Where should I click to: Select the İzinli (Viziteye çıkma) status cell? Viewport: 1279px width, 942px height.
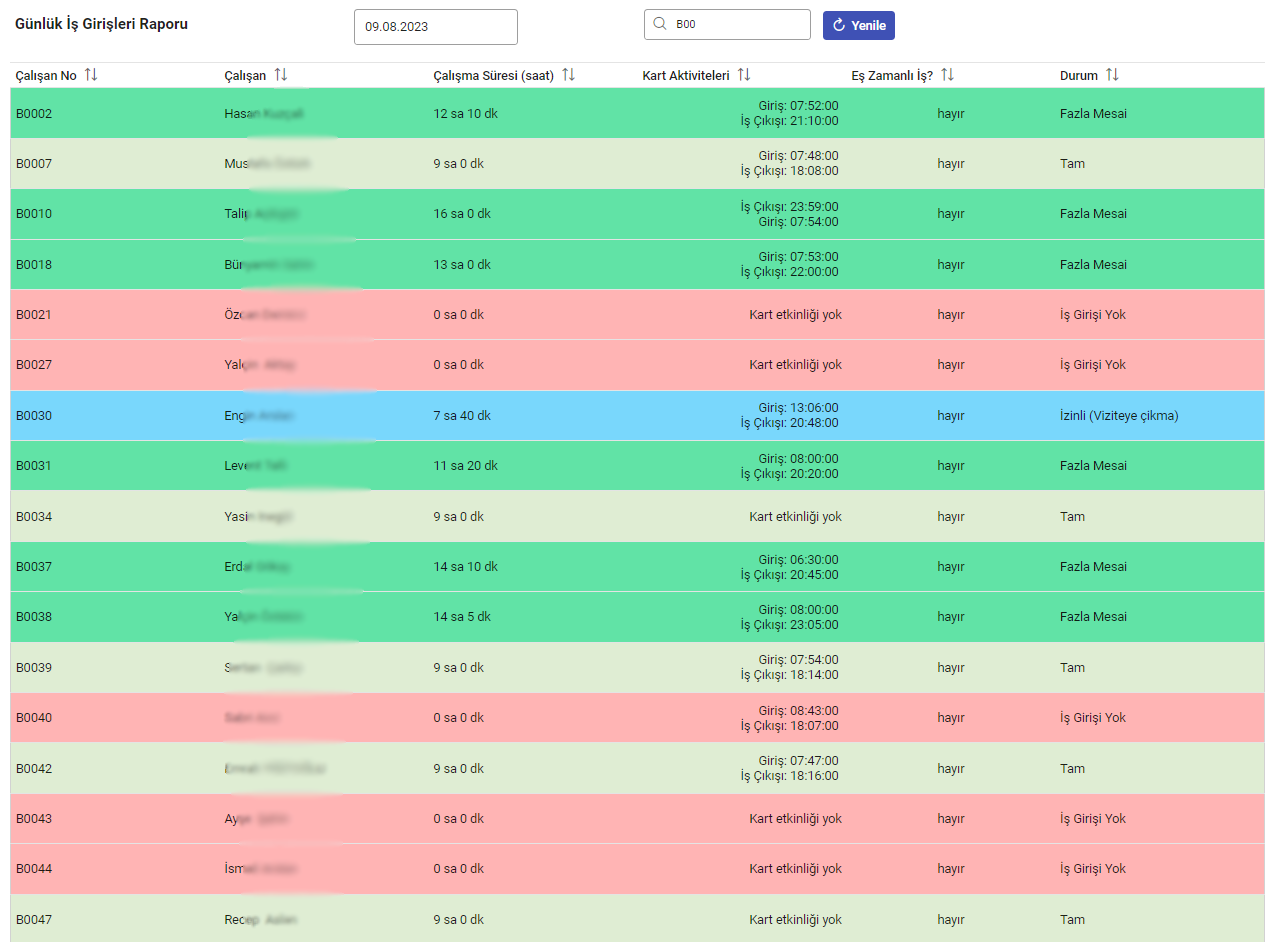(1119, 416)
